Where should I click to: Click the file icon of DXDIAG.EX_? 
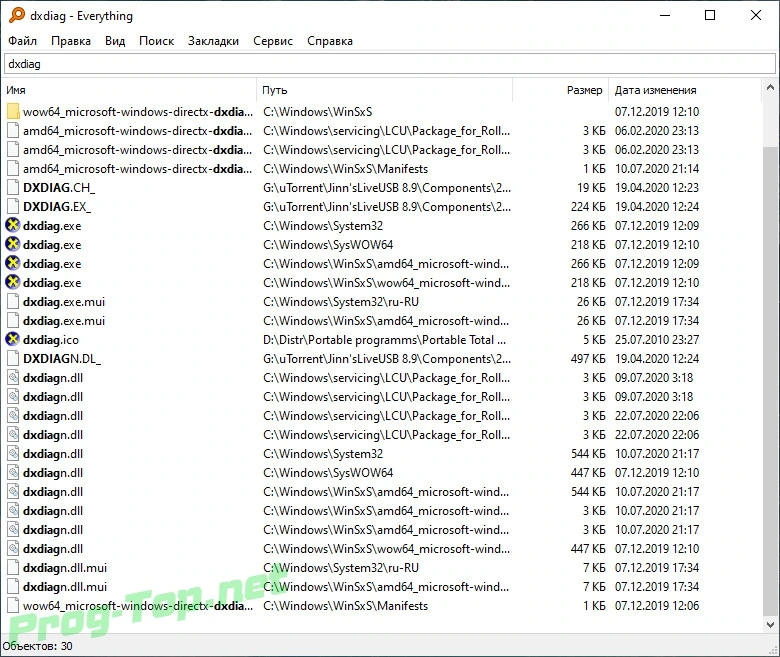pyautogui.click(x=13, y=206)
